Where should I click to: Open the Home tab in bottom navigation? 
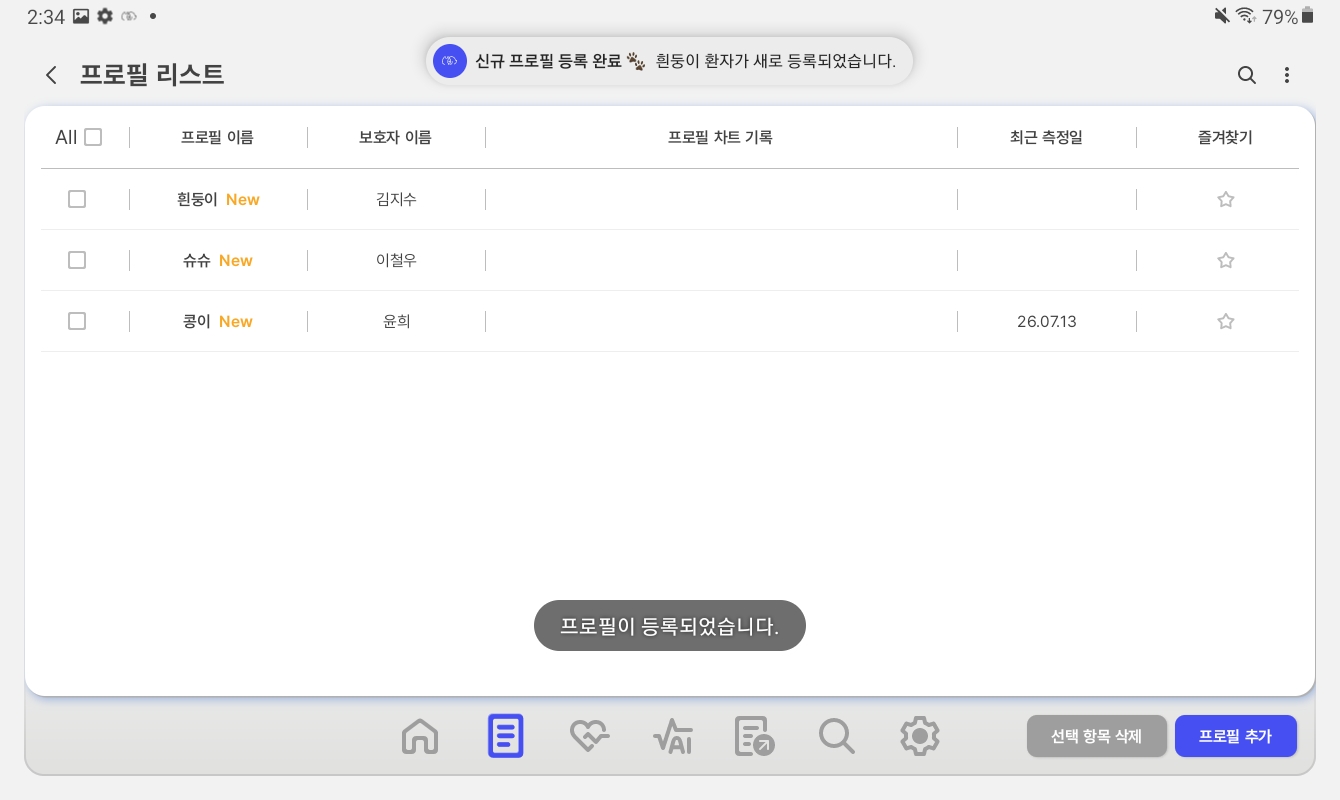(x=420, y=737)
